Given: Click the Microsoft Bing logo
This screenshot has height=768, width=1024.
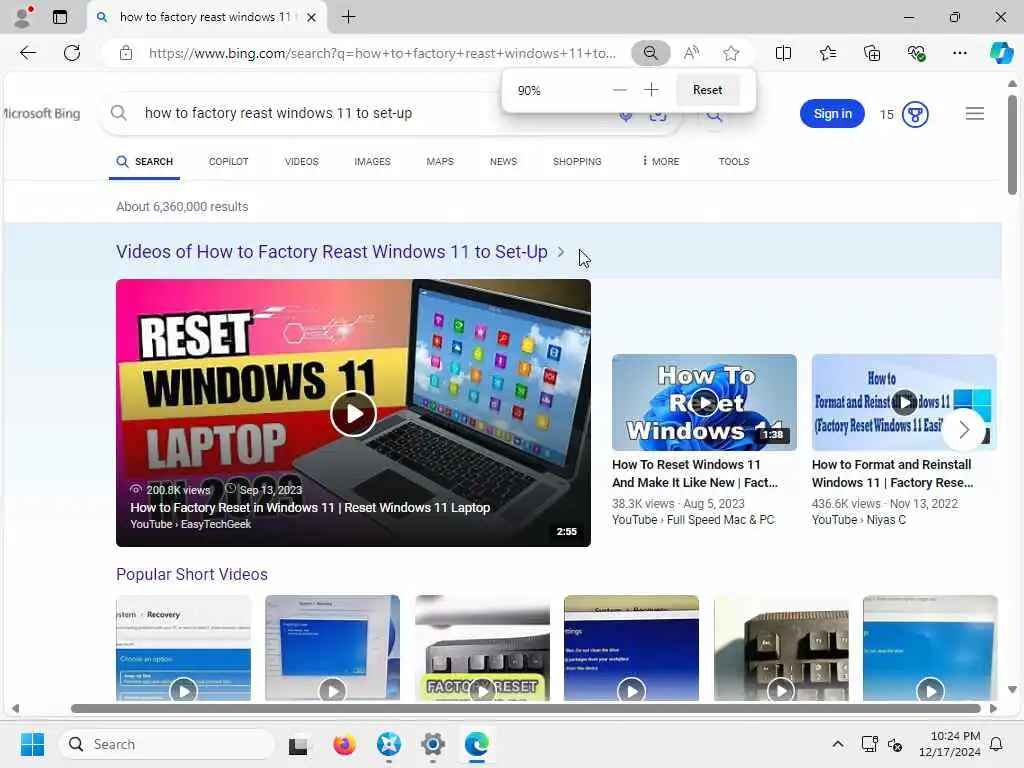Looking at the screenshot, I should tap(41, 114).
